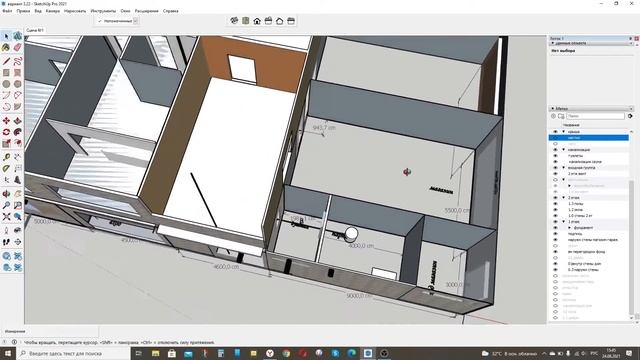Image resolution: width=640 pixels, height=360 pixels.
Task: Select 'наружн стены магазин гараж' tag row
Action: tap(589, 240)
